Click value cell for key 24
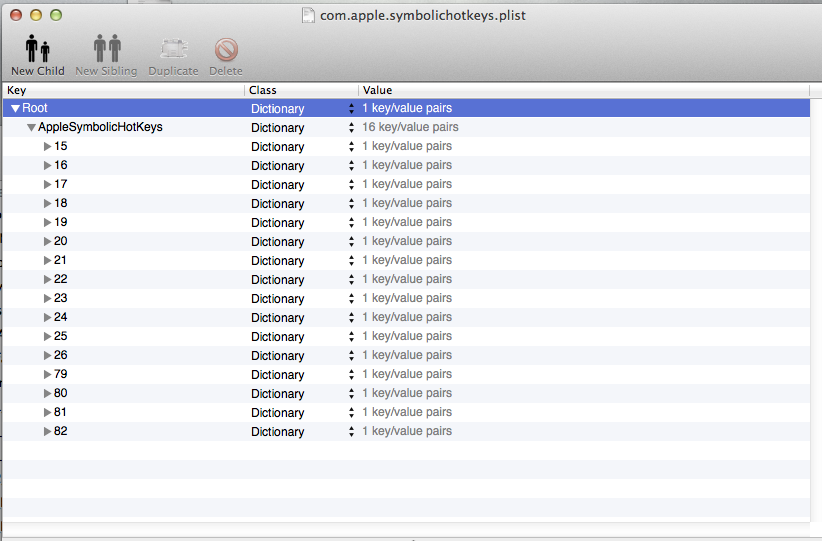The height and width of the screenshot is (541, 822). (x=407, y=317)
